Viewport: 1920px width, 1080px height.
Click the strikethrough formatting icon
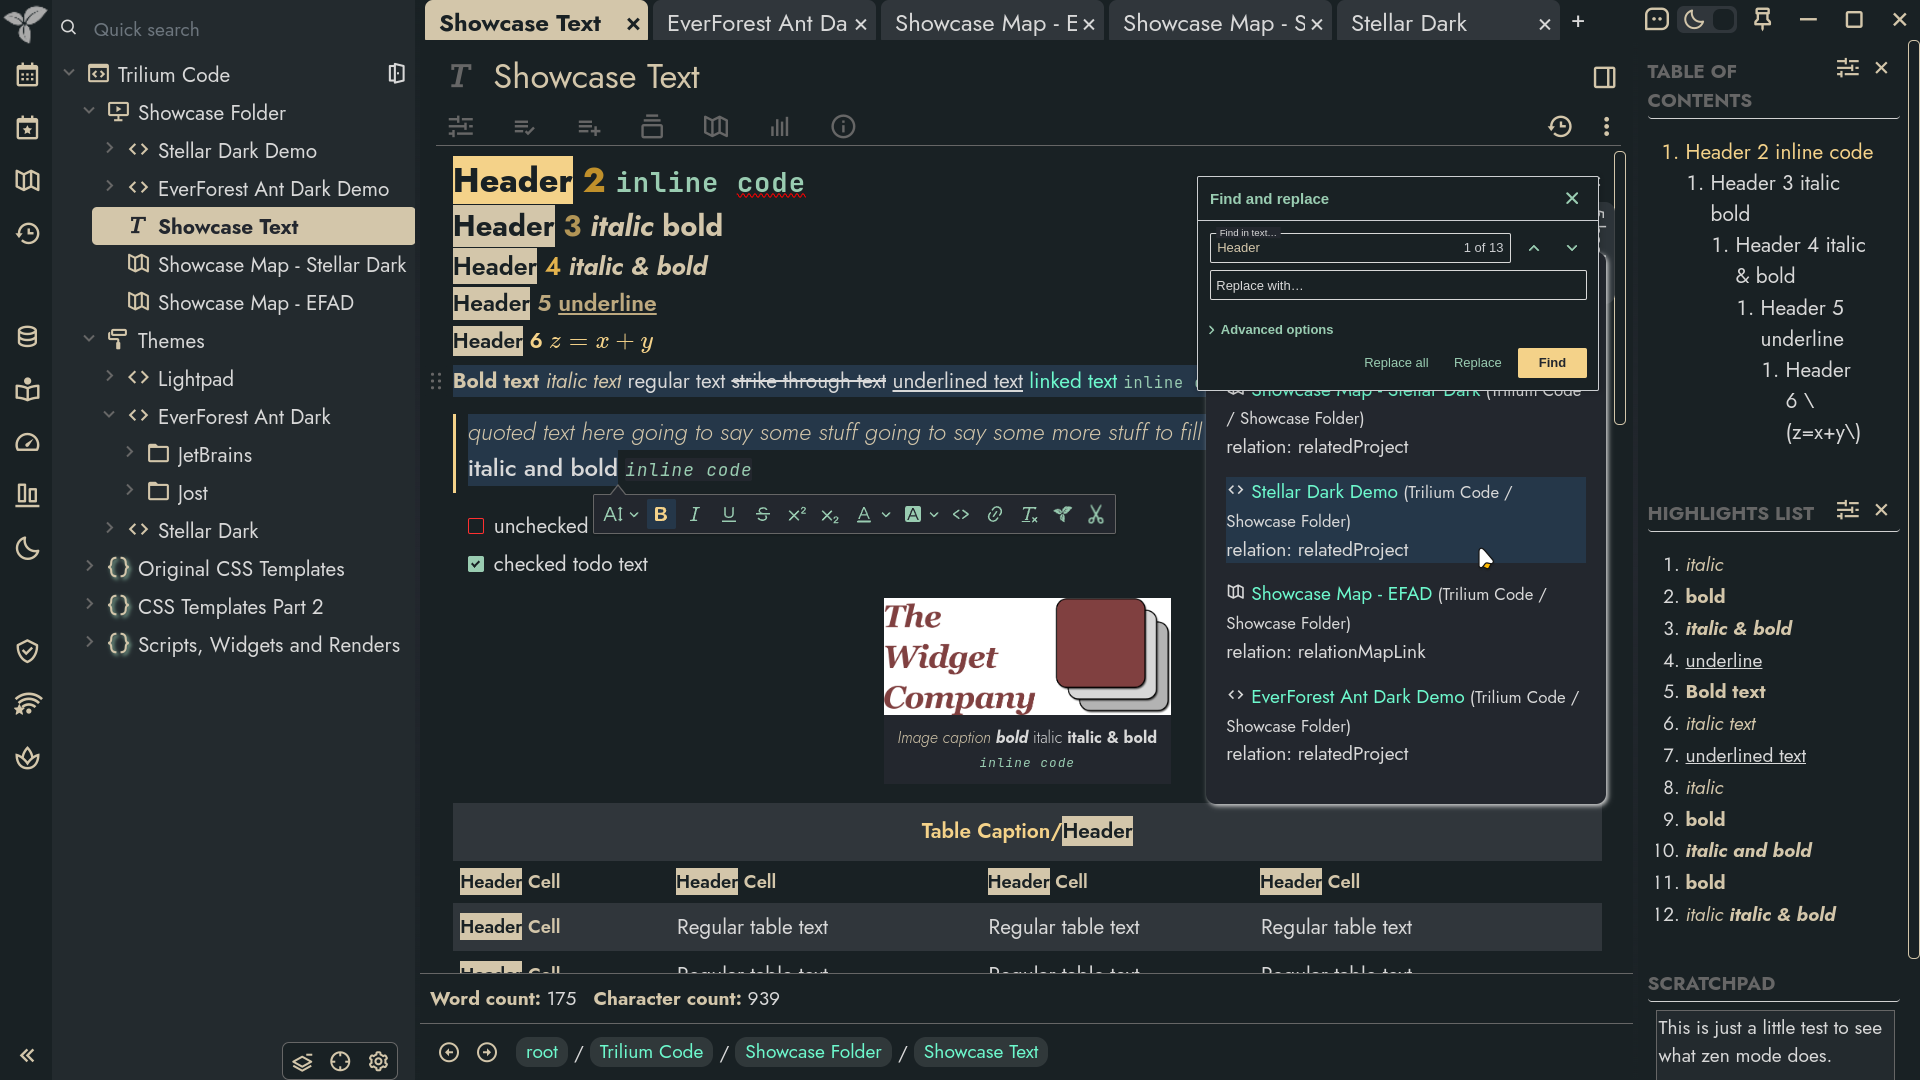pyautogui.click(x=762, y=514)
